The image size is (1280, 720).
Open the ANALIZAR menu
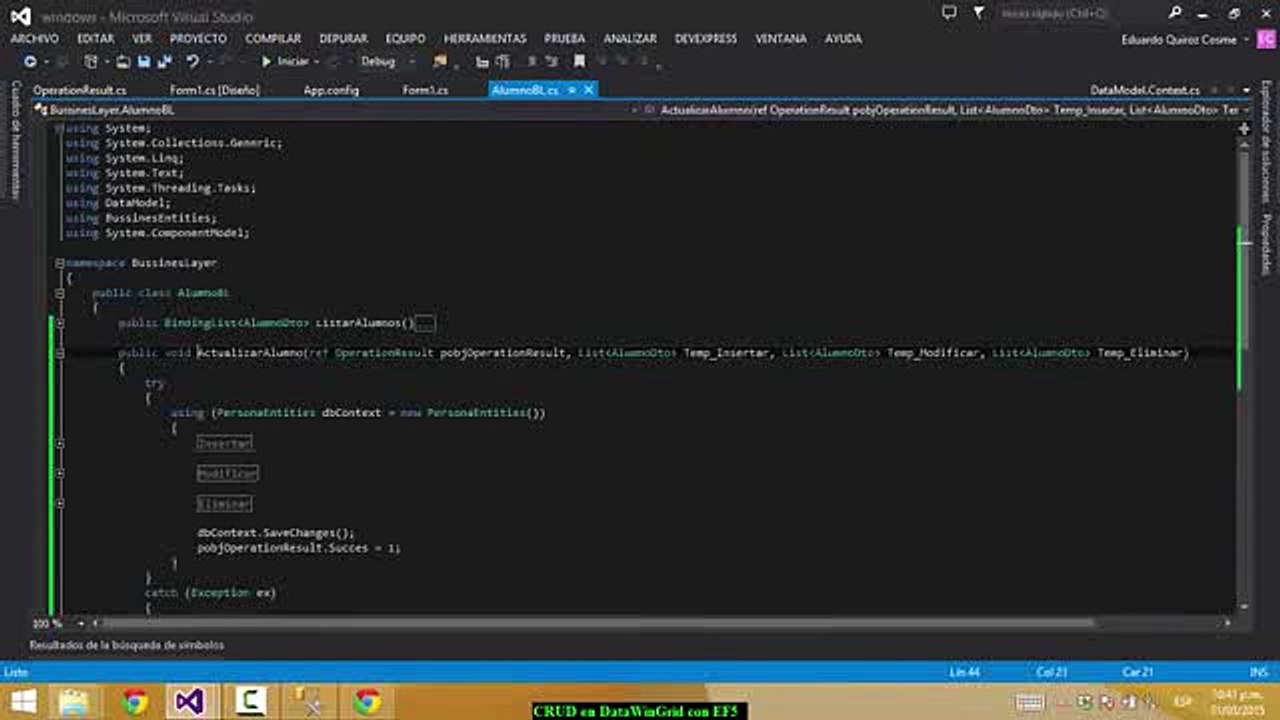(630, 39)
